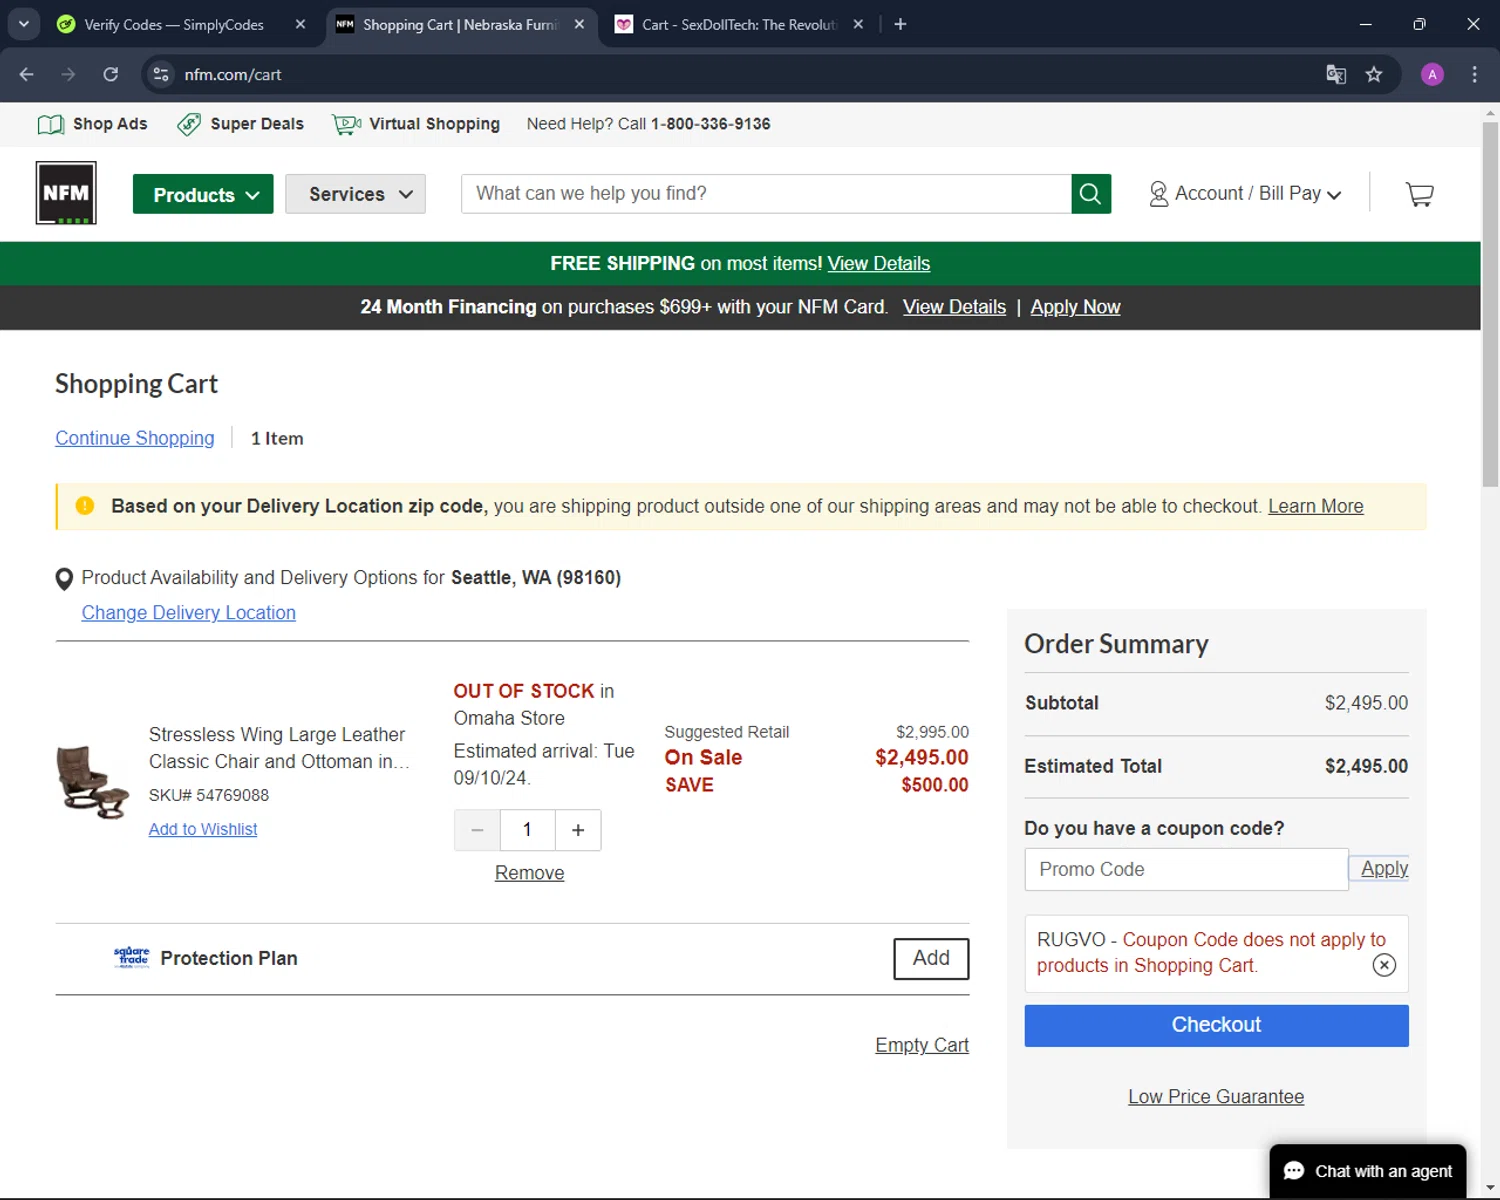The width and height of the screenshot is (1500, 1200).
Task: Click the blue Checkout button
Action: coord(1216,1026)
